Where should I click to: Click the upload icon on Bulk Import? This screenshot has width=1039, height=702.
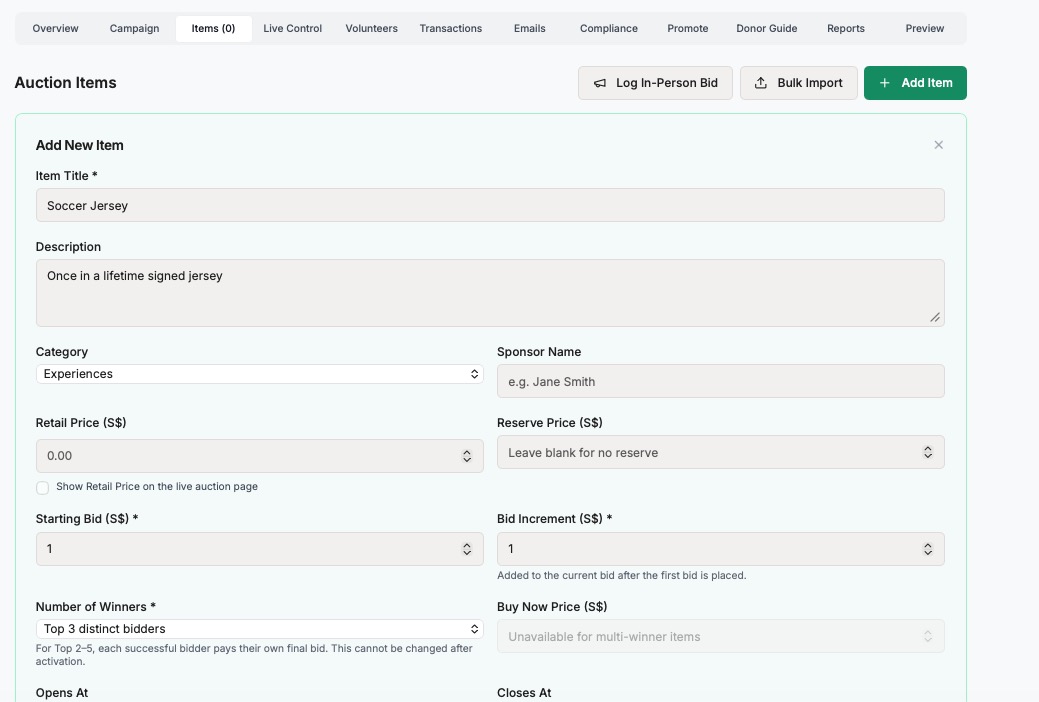coord(761,83)
